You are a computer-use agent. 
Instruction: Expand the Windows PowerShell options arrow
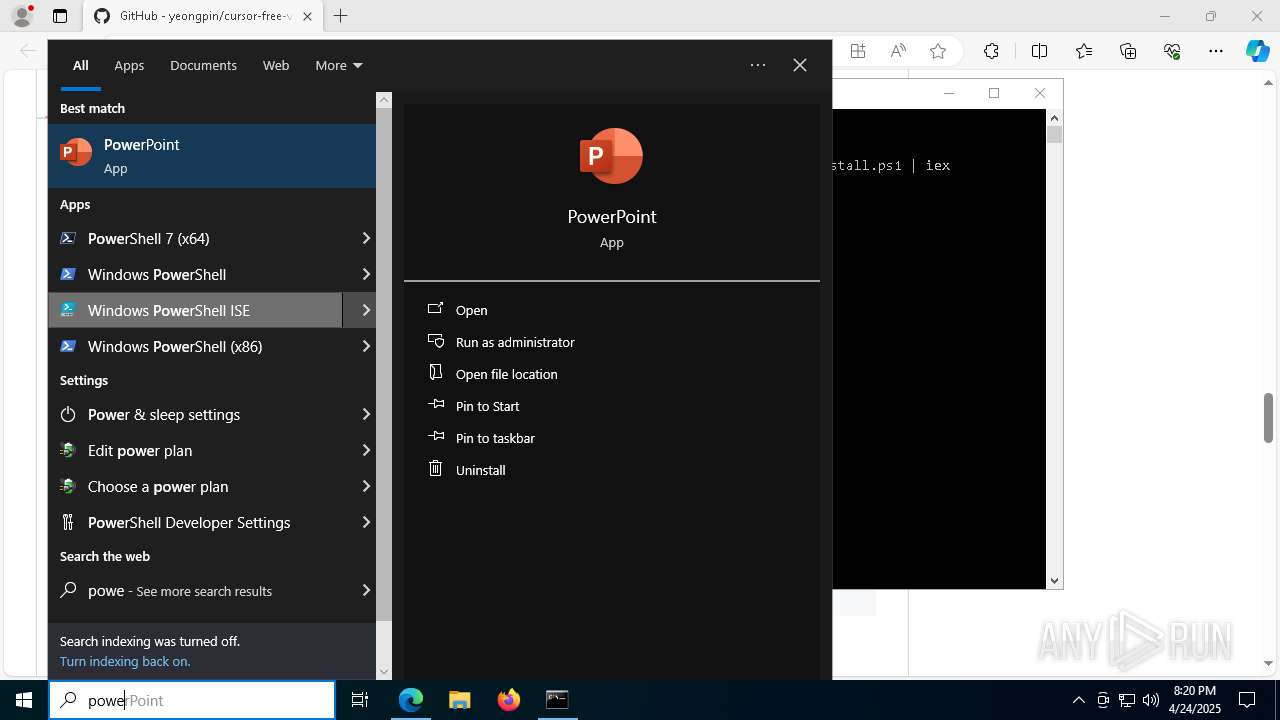coord(366,274)
